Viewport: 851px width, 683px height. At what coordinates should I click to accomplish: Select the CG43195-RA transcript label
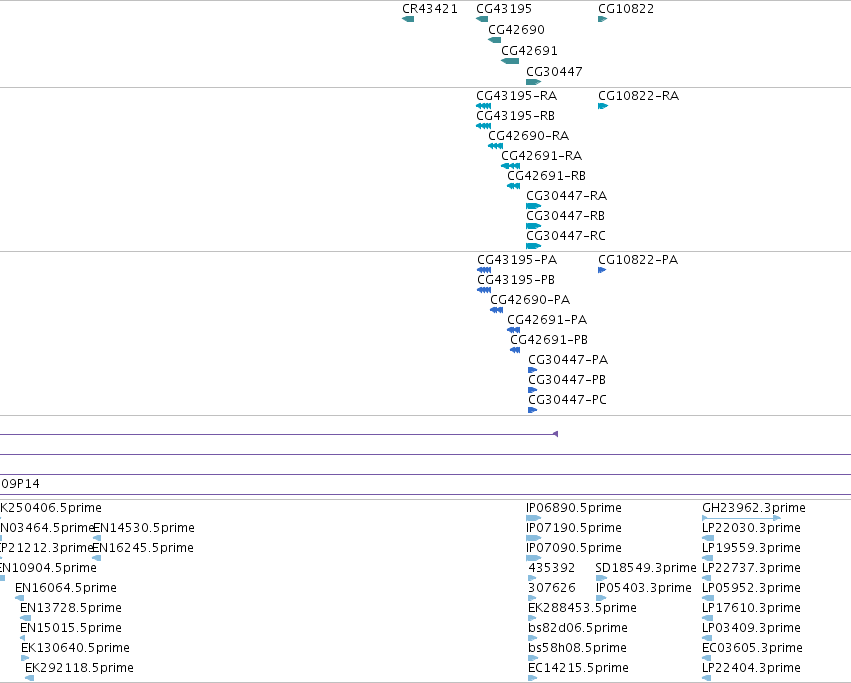pyautogui.click(x=517, y=96)
